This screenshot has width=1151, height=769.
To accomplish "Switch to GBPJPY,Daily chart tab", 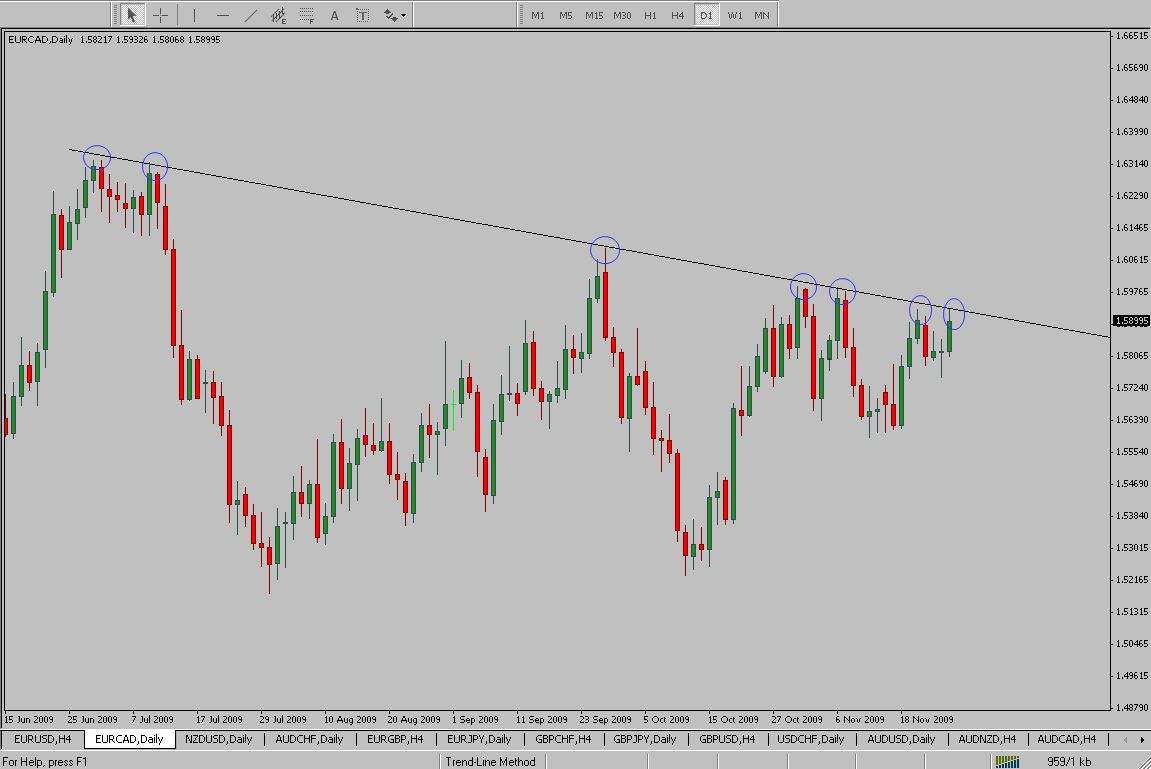I will [x=645, y=739].
